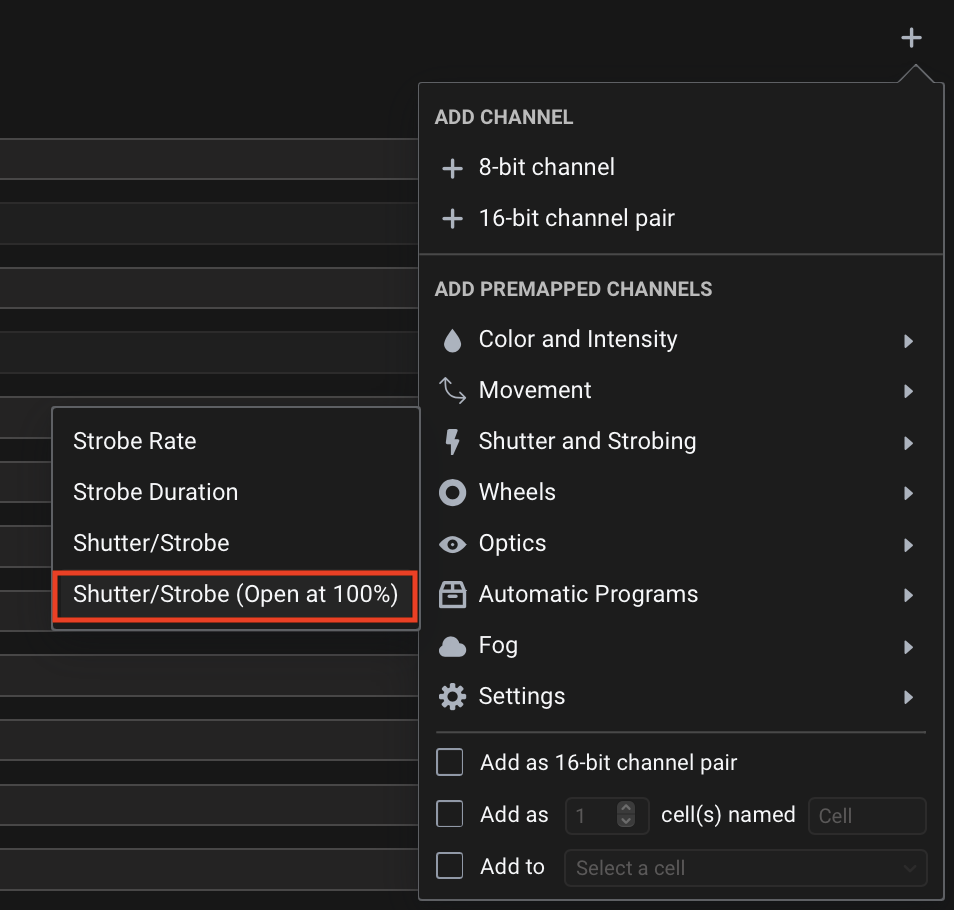This screenshot has width=954, height=910.
Task: Click the Automatic Programs box icon
Action: click(x=452, y=595)
